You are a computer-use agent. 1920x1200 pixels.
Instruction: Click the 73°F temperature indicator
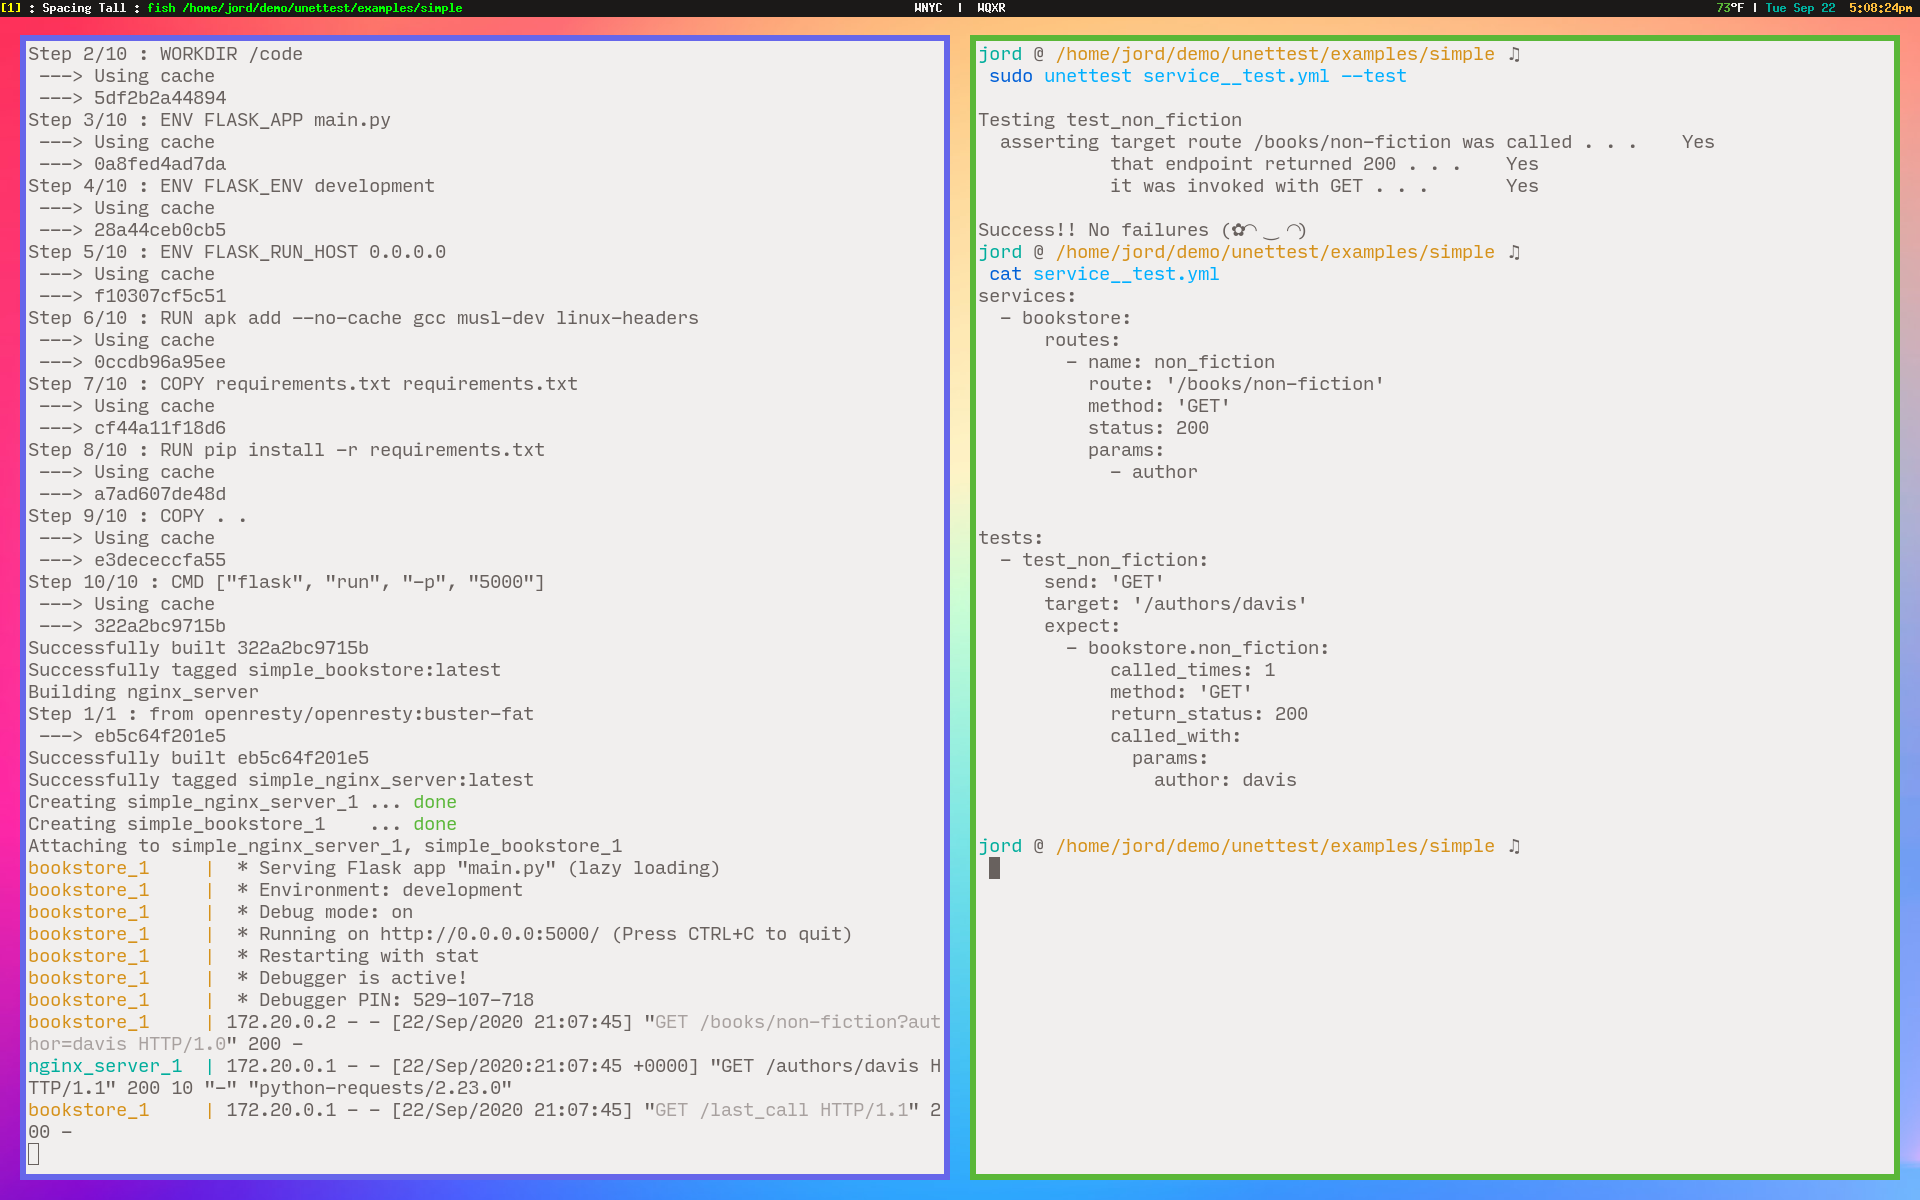coord(1730,8)
